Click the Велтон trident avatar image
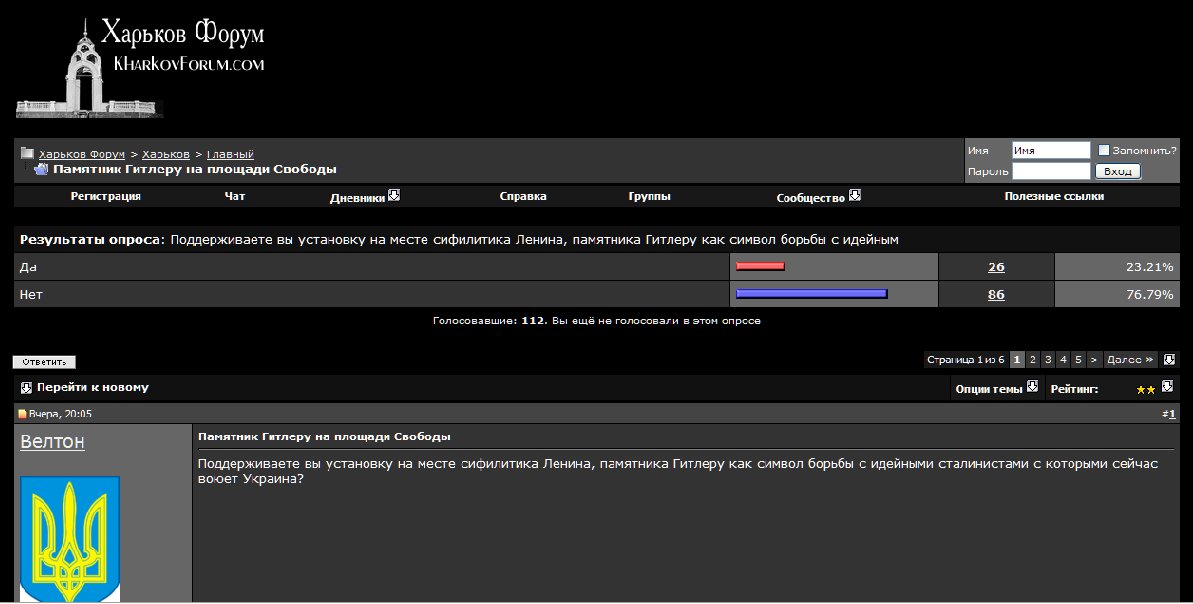This screenshot has height=604, width=1193. 70,538
